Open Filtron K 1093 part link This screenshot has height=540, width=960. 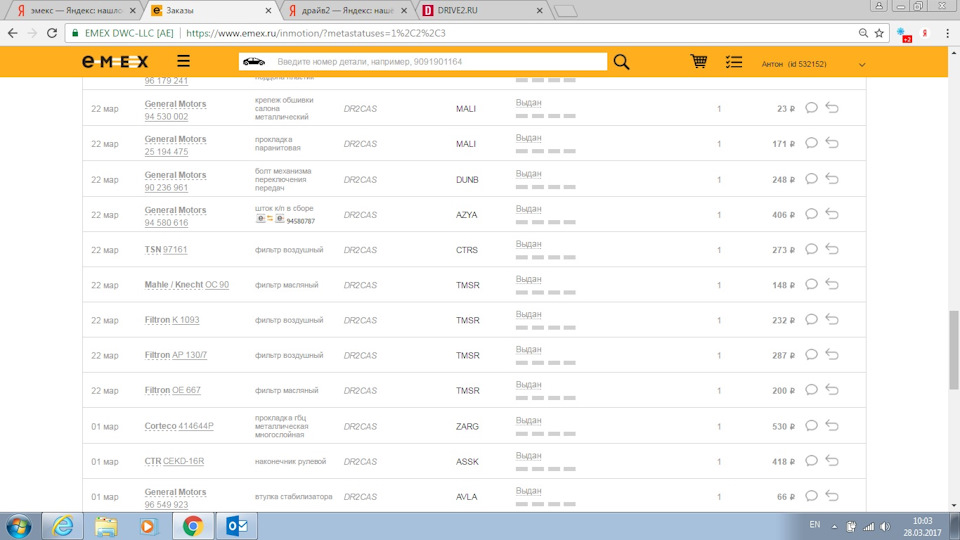172,320
